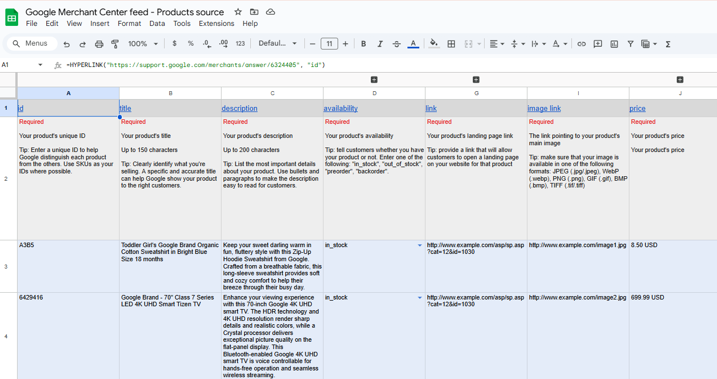
Task: Select the paint format roller icon
Action: tap(115, 44)
